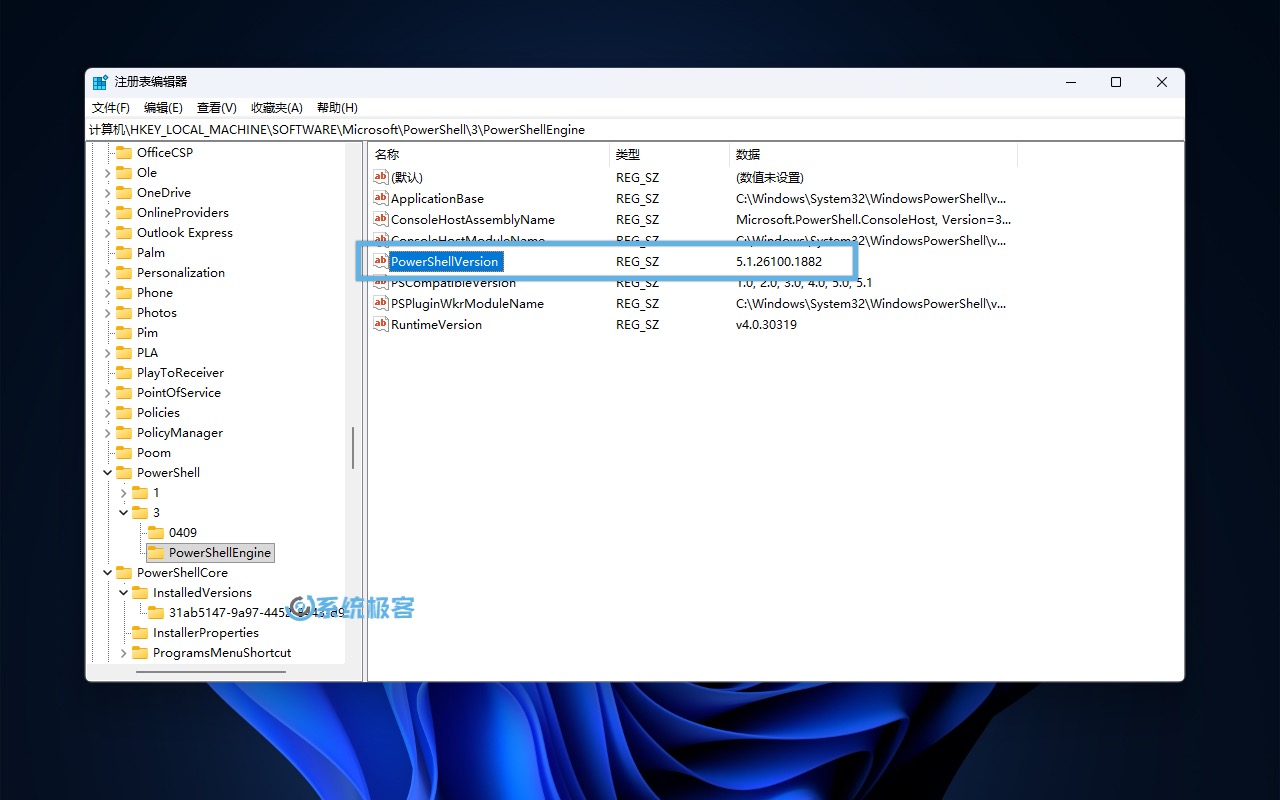Click the Registry Editor app icon in title bar
The width and height of the screenshot is (1280, 800).
point(100,83)
